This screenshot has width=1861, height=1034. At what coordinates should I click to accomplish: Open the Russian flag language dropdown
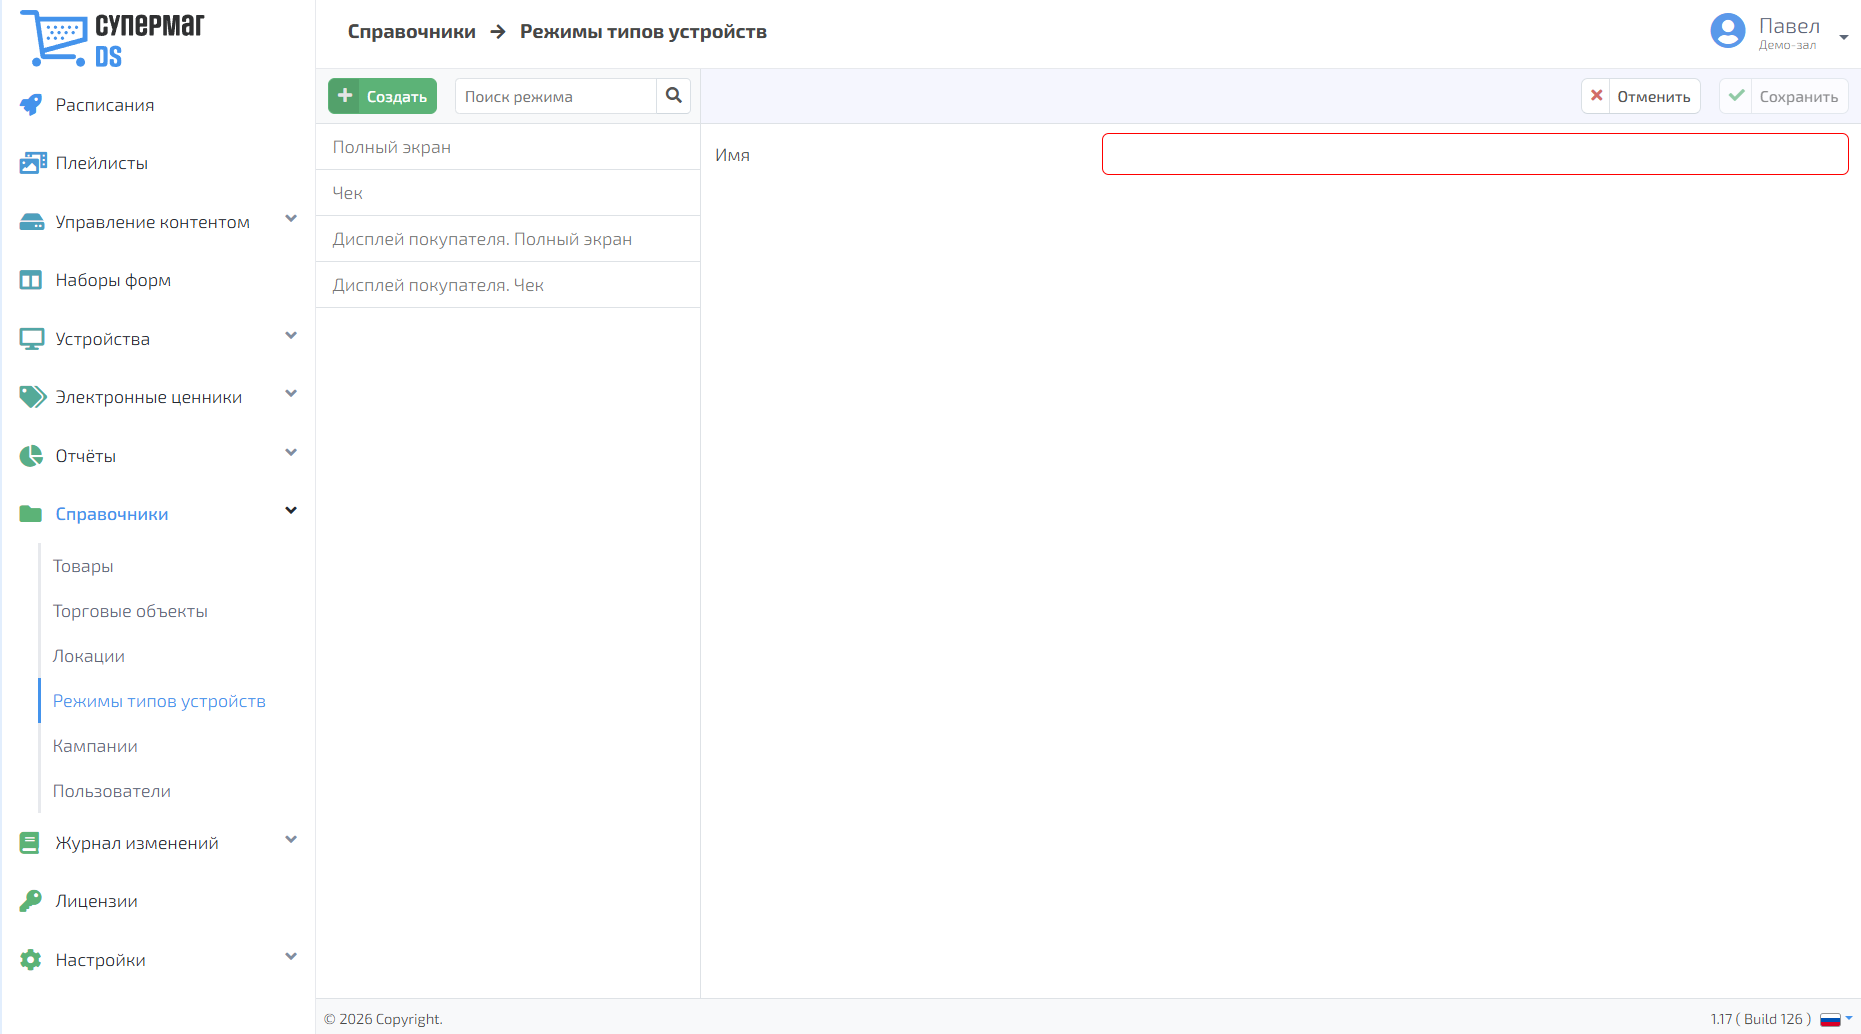click(1836, 1019)
